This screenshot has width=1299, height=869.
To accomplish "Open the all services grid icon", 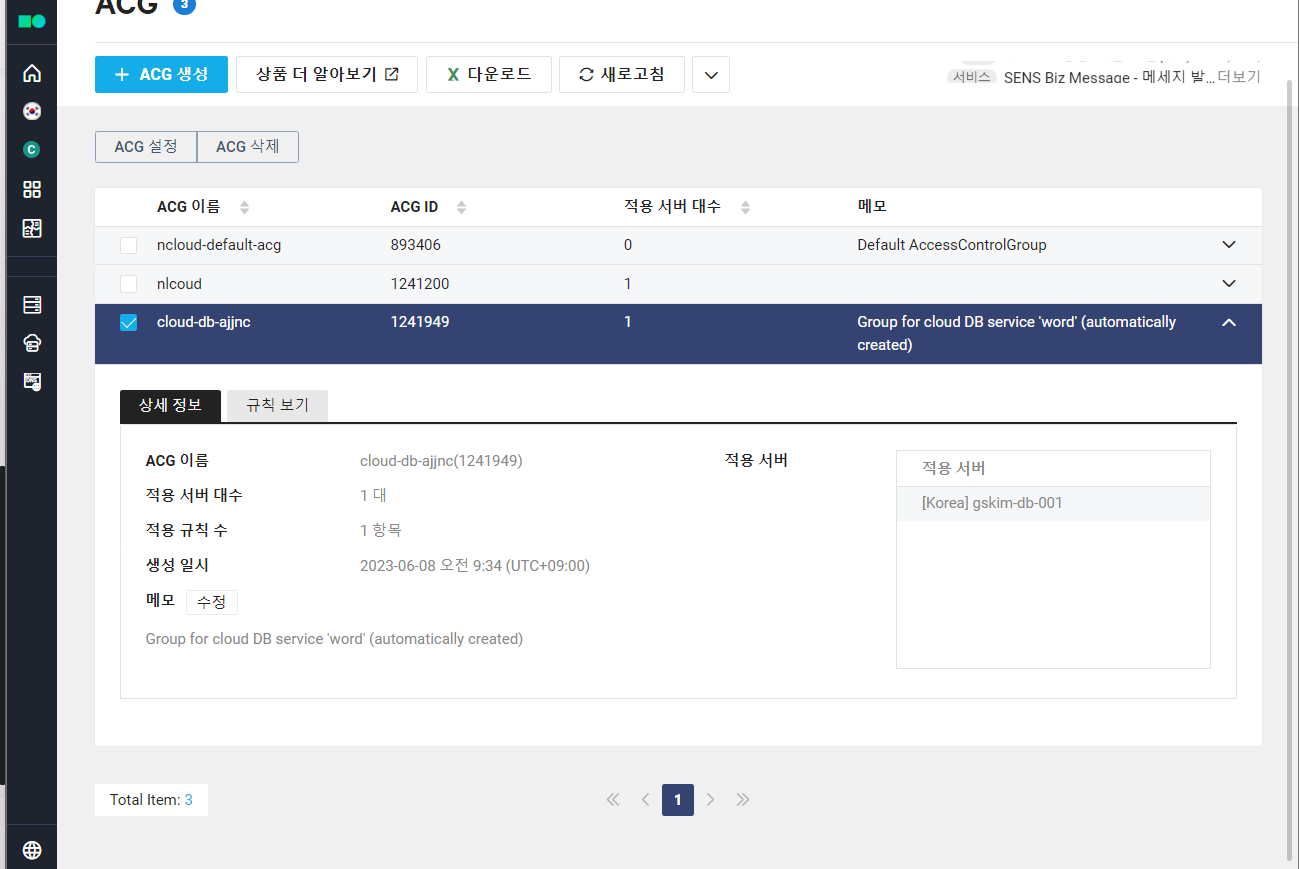I will tap(32, 189).
